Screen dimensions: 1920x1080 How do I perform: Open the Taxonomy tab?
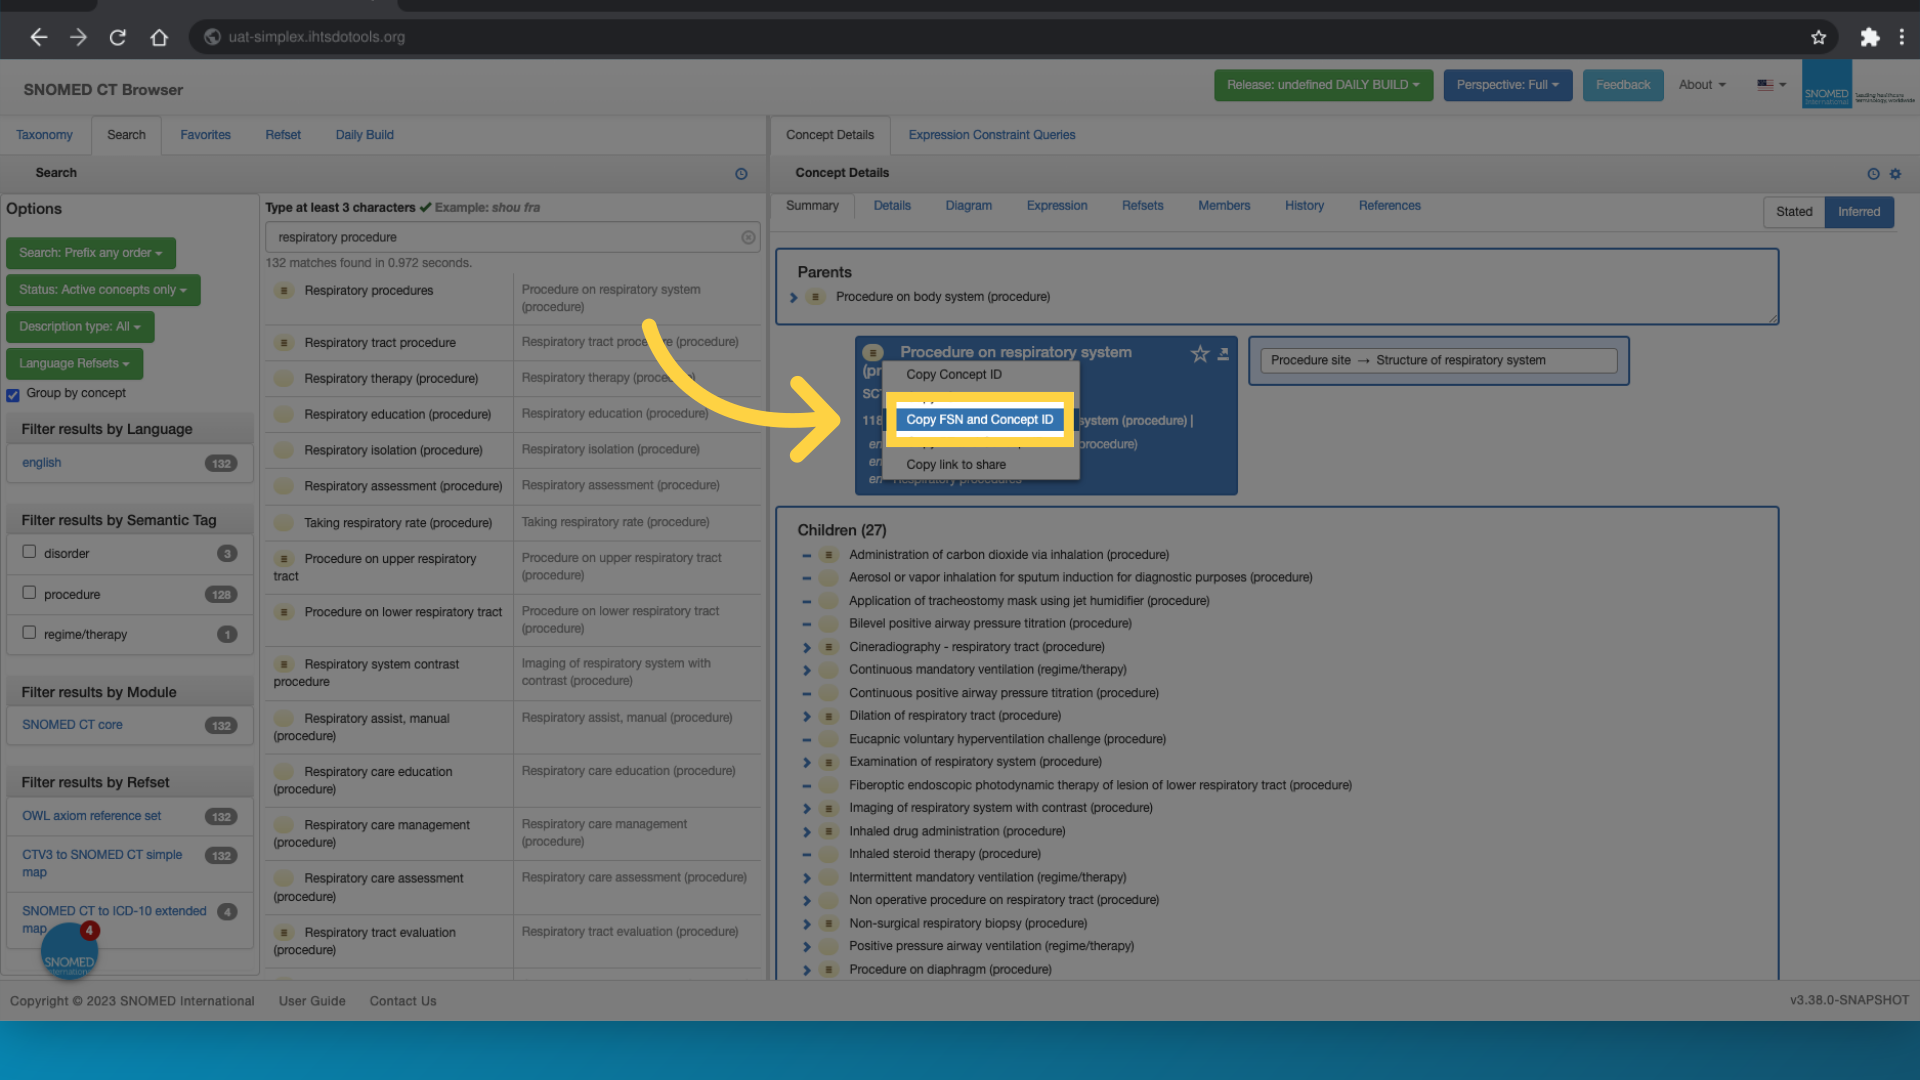pos(44,135)
